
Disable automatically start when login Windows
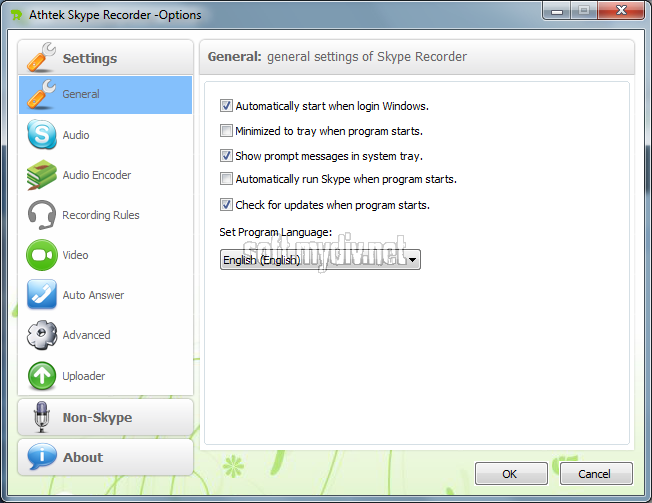coord(226,106)
